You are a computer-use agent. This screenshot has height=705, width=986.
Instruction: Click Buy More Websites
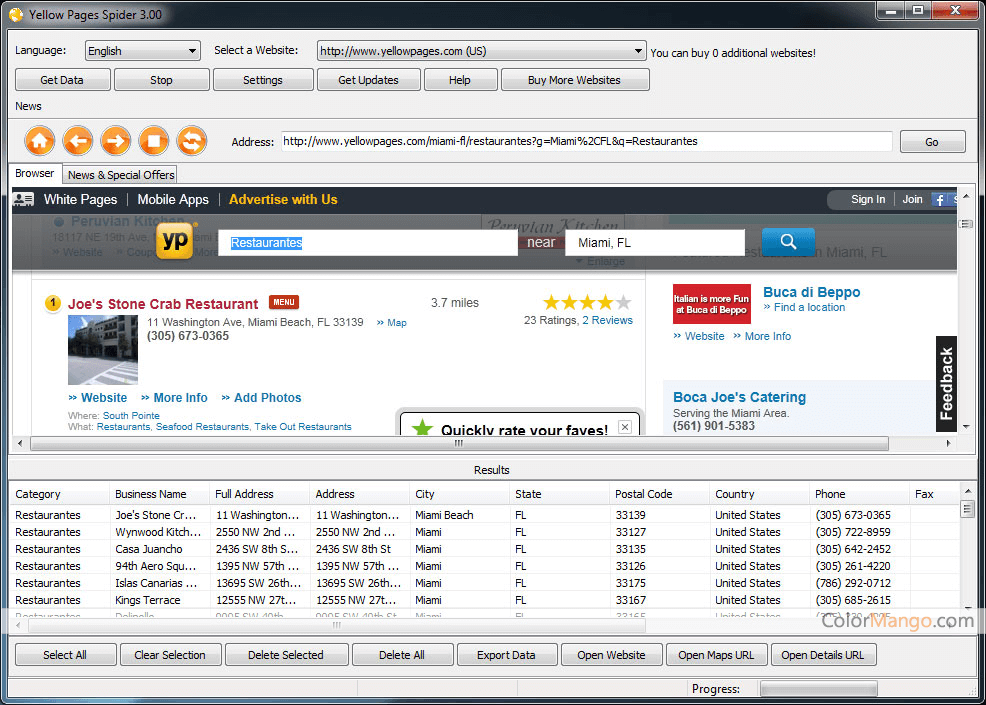tap(575, 80)
